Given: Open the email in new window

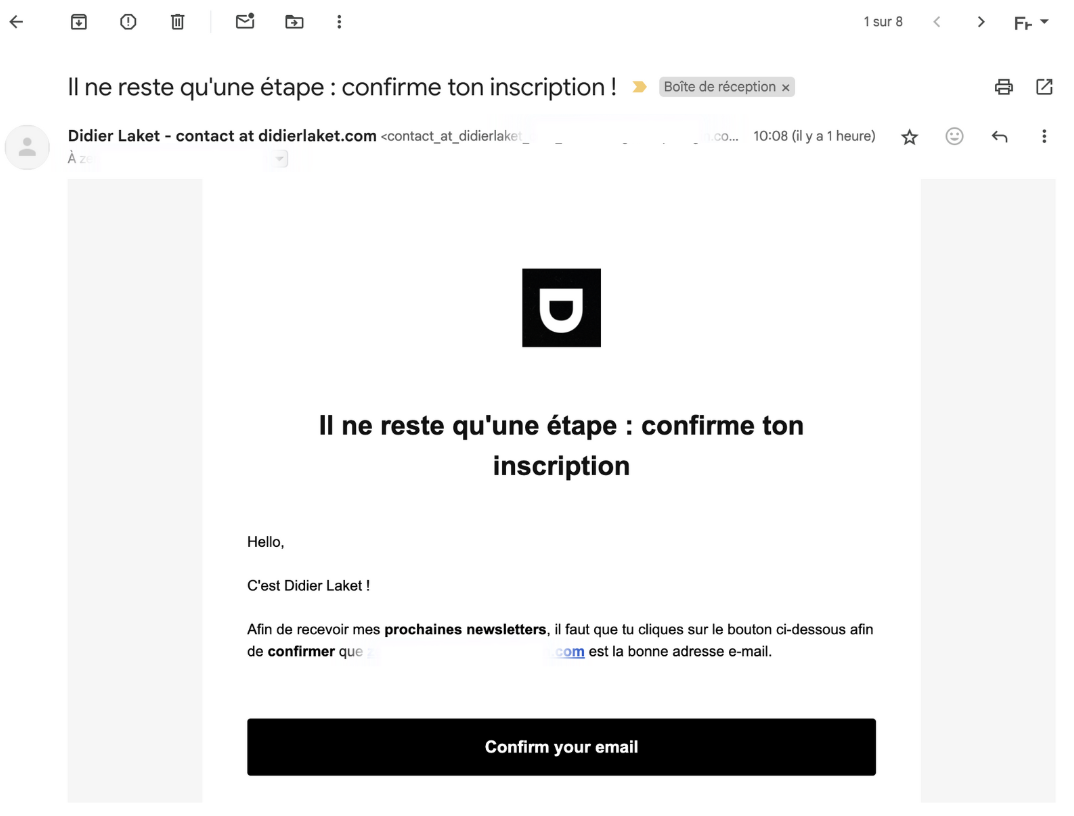Looking at the screenshot, I should (1044, 87).
